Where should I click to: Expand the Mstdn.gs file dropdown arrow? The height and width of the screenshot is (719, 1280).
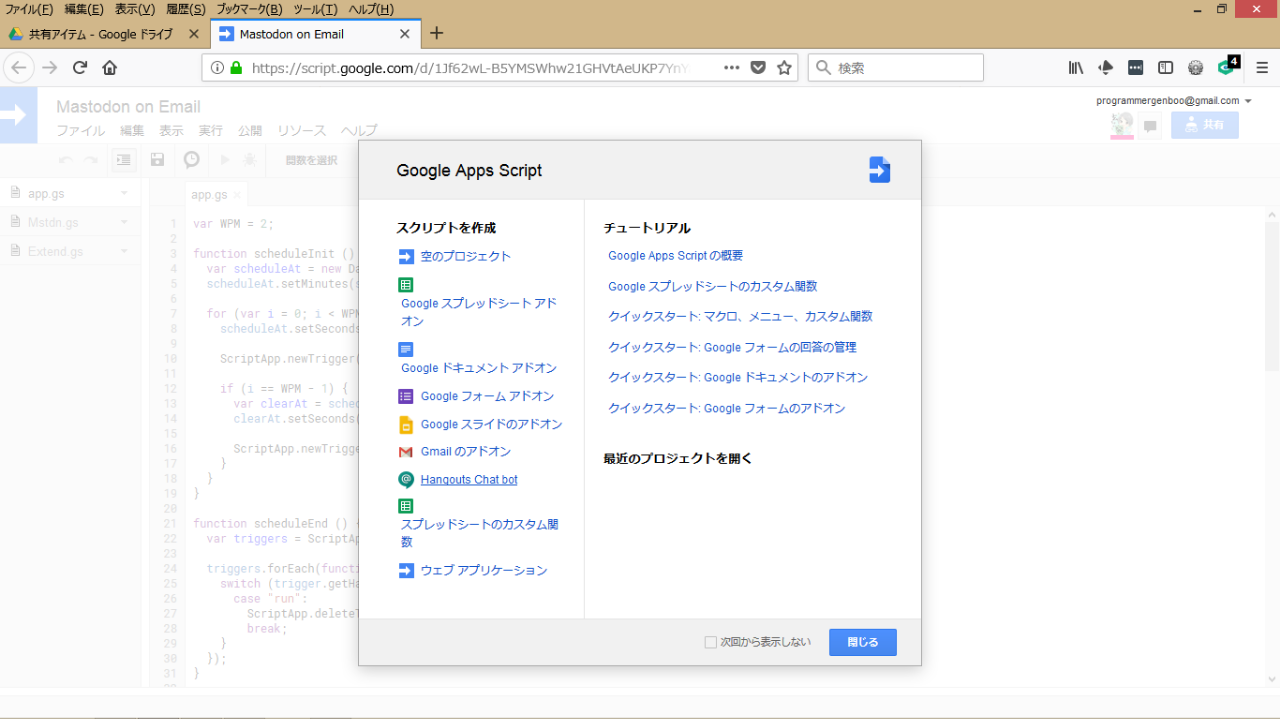pos(124,222)
